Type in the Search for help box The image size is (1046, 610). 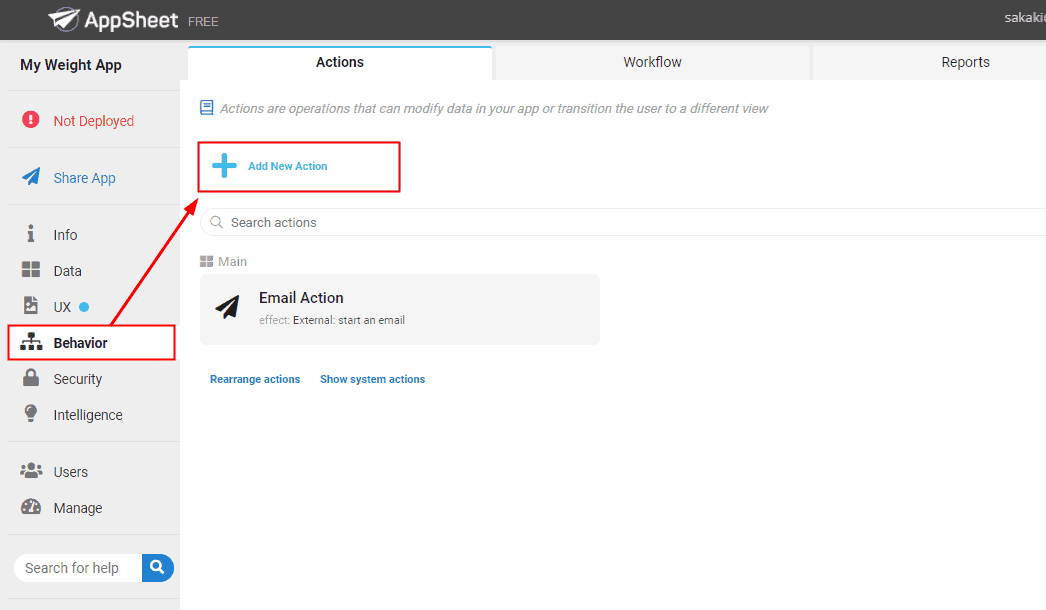point(78,568)
